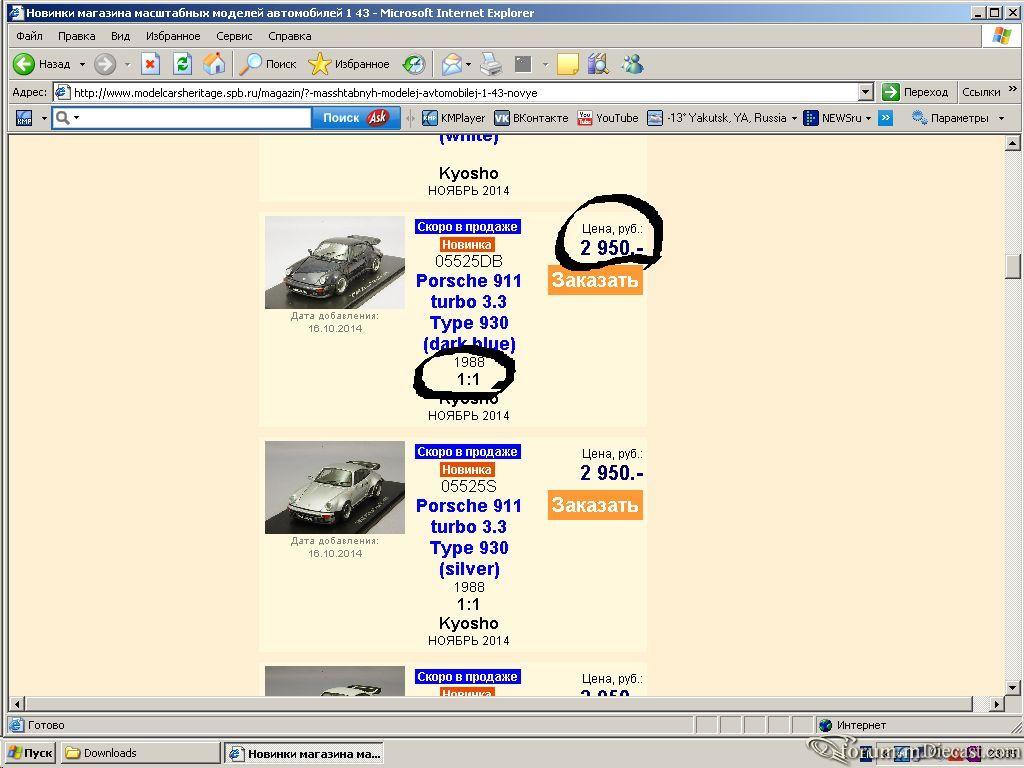
Task: Click the toolbar chevron for more buttons
Action: pos(885,118)
